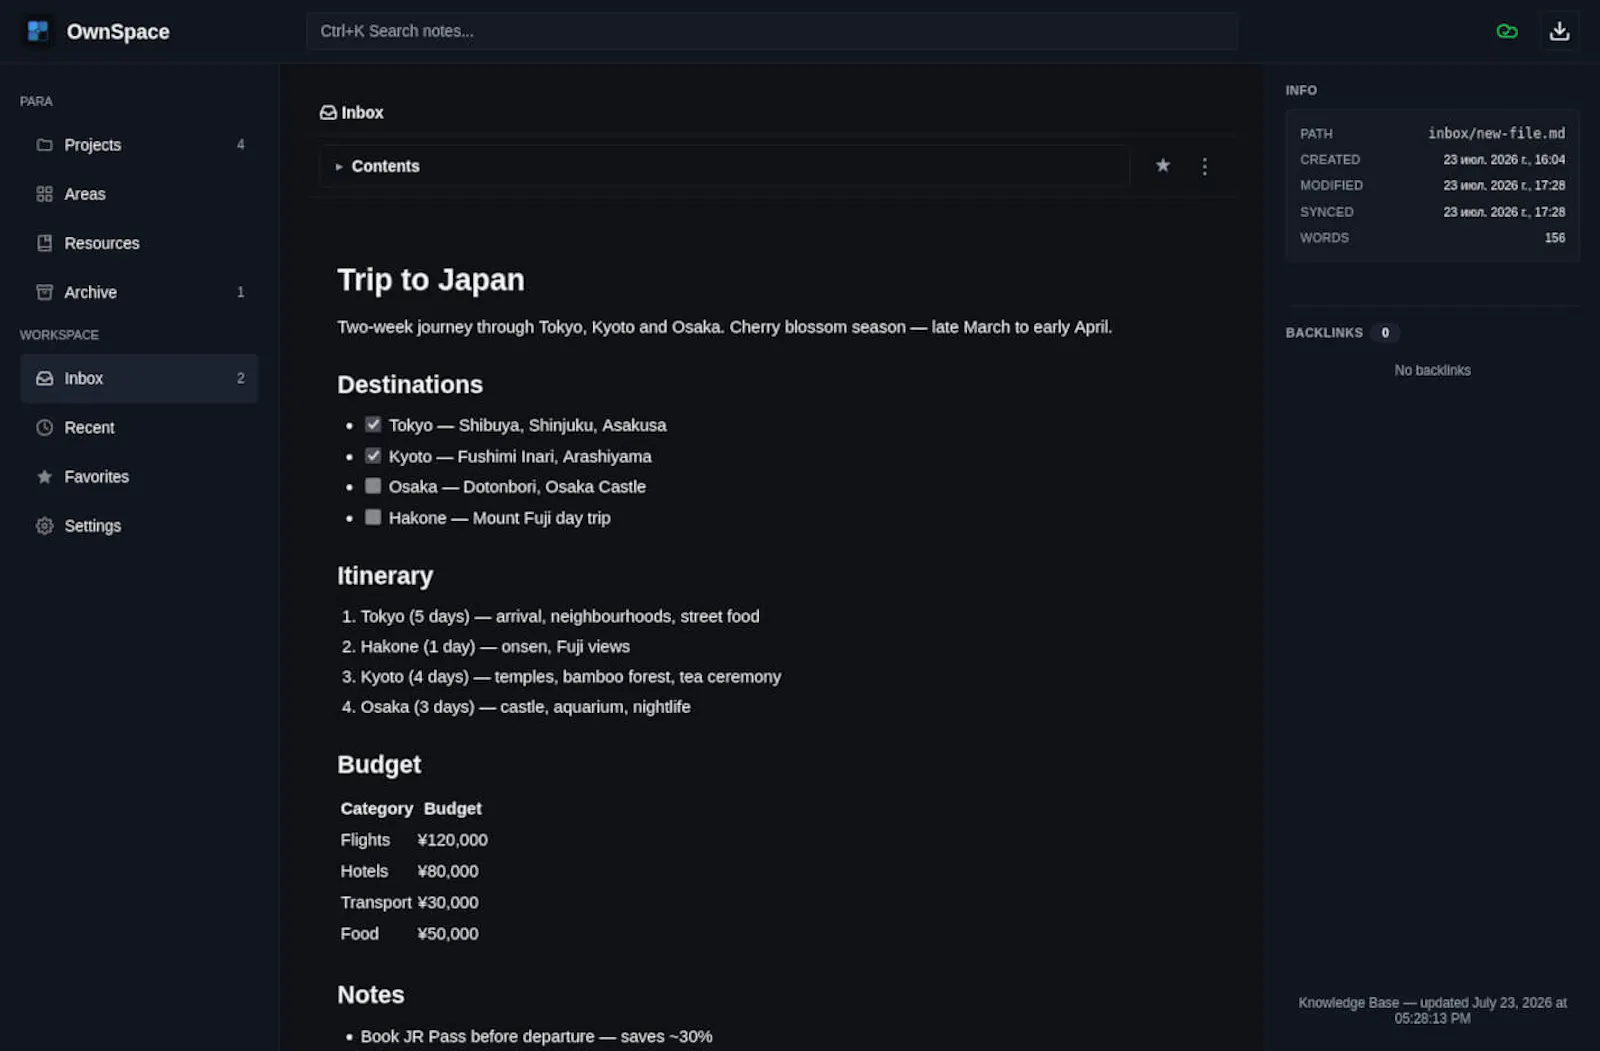Click the Inbox breadcrumb label
This screenshot has height=1051, width=1600.
362,113
